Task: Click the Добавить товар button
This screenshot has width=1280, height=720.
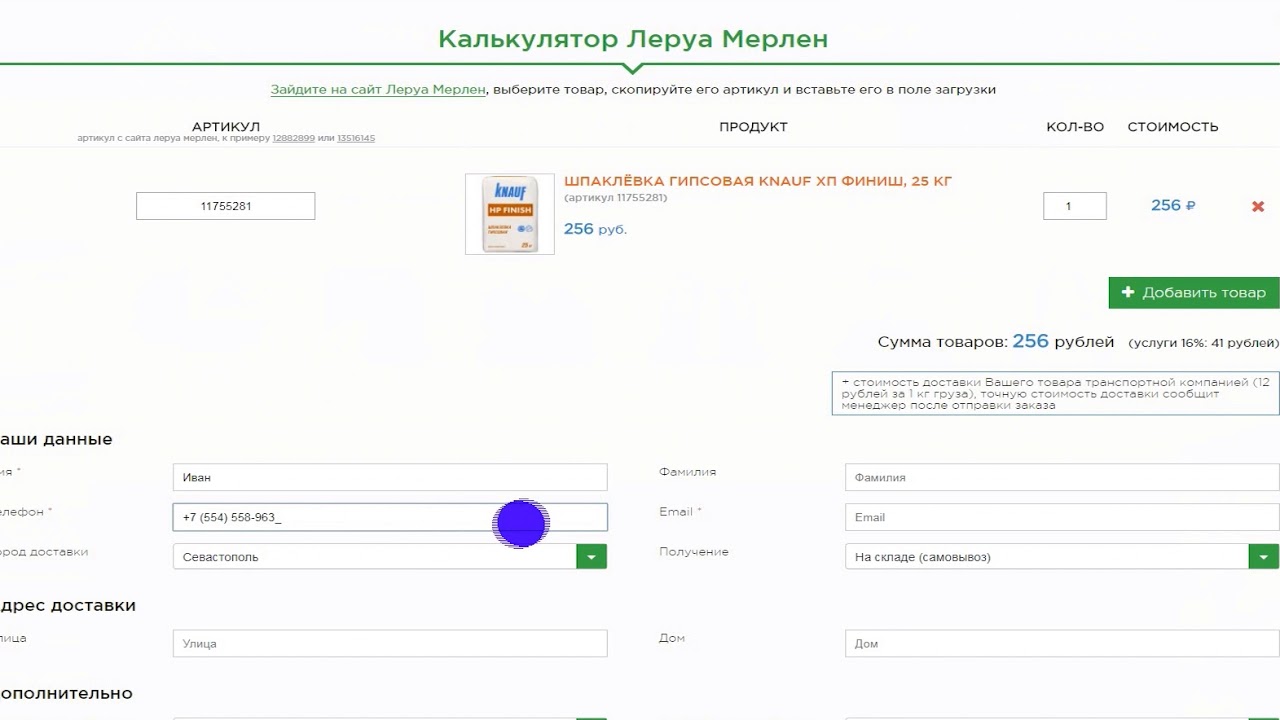Action: (x=1194, y=292)
